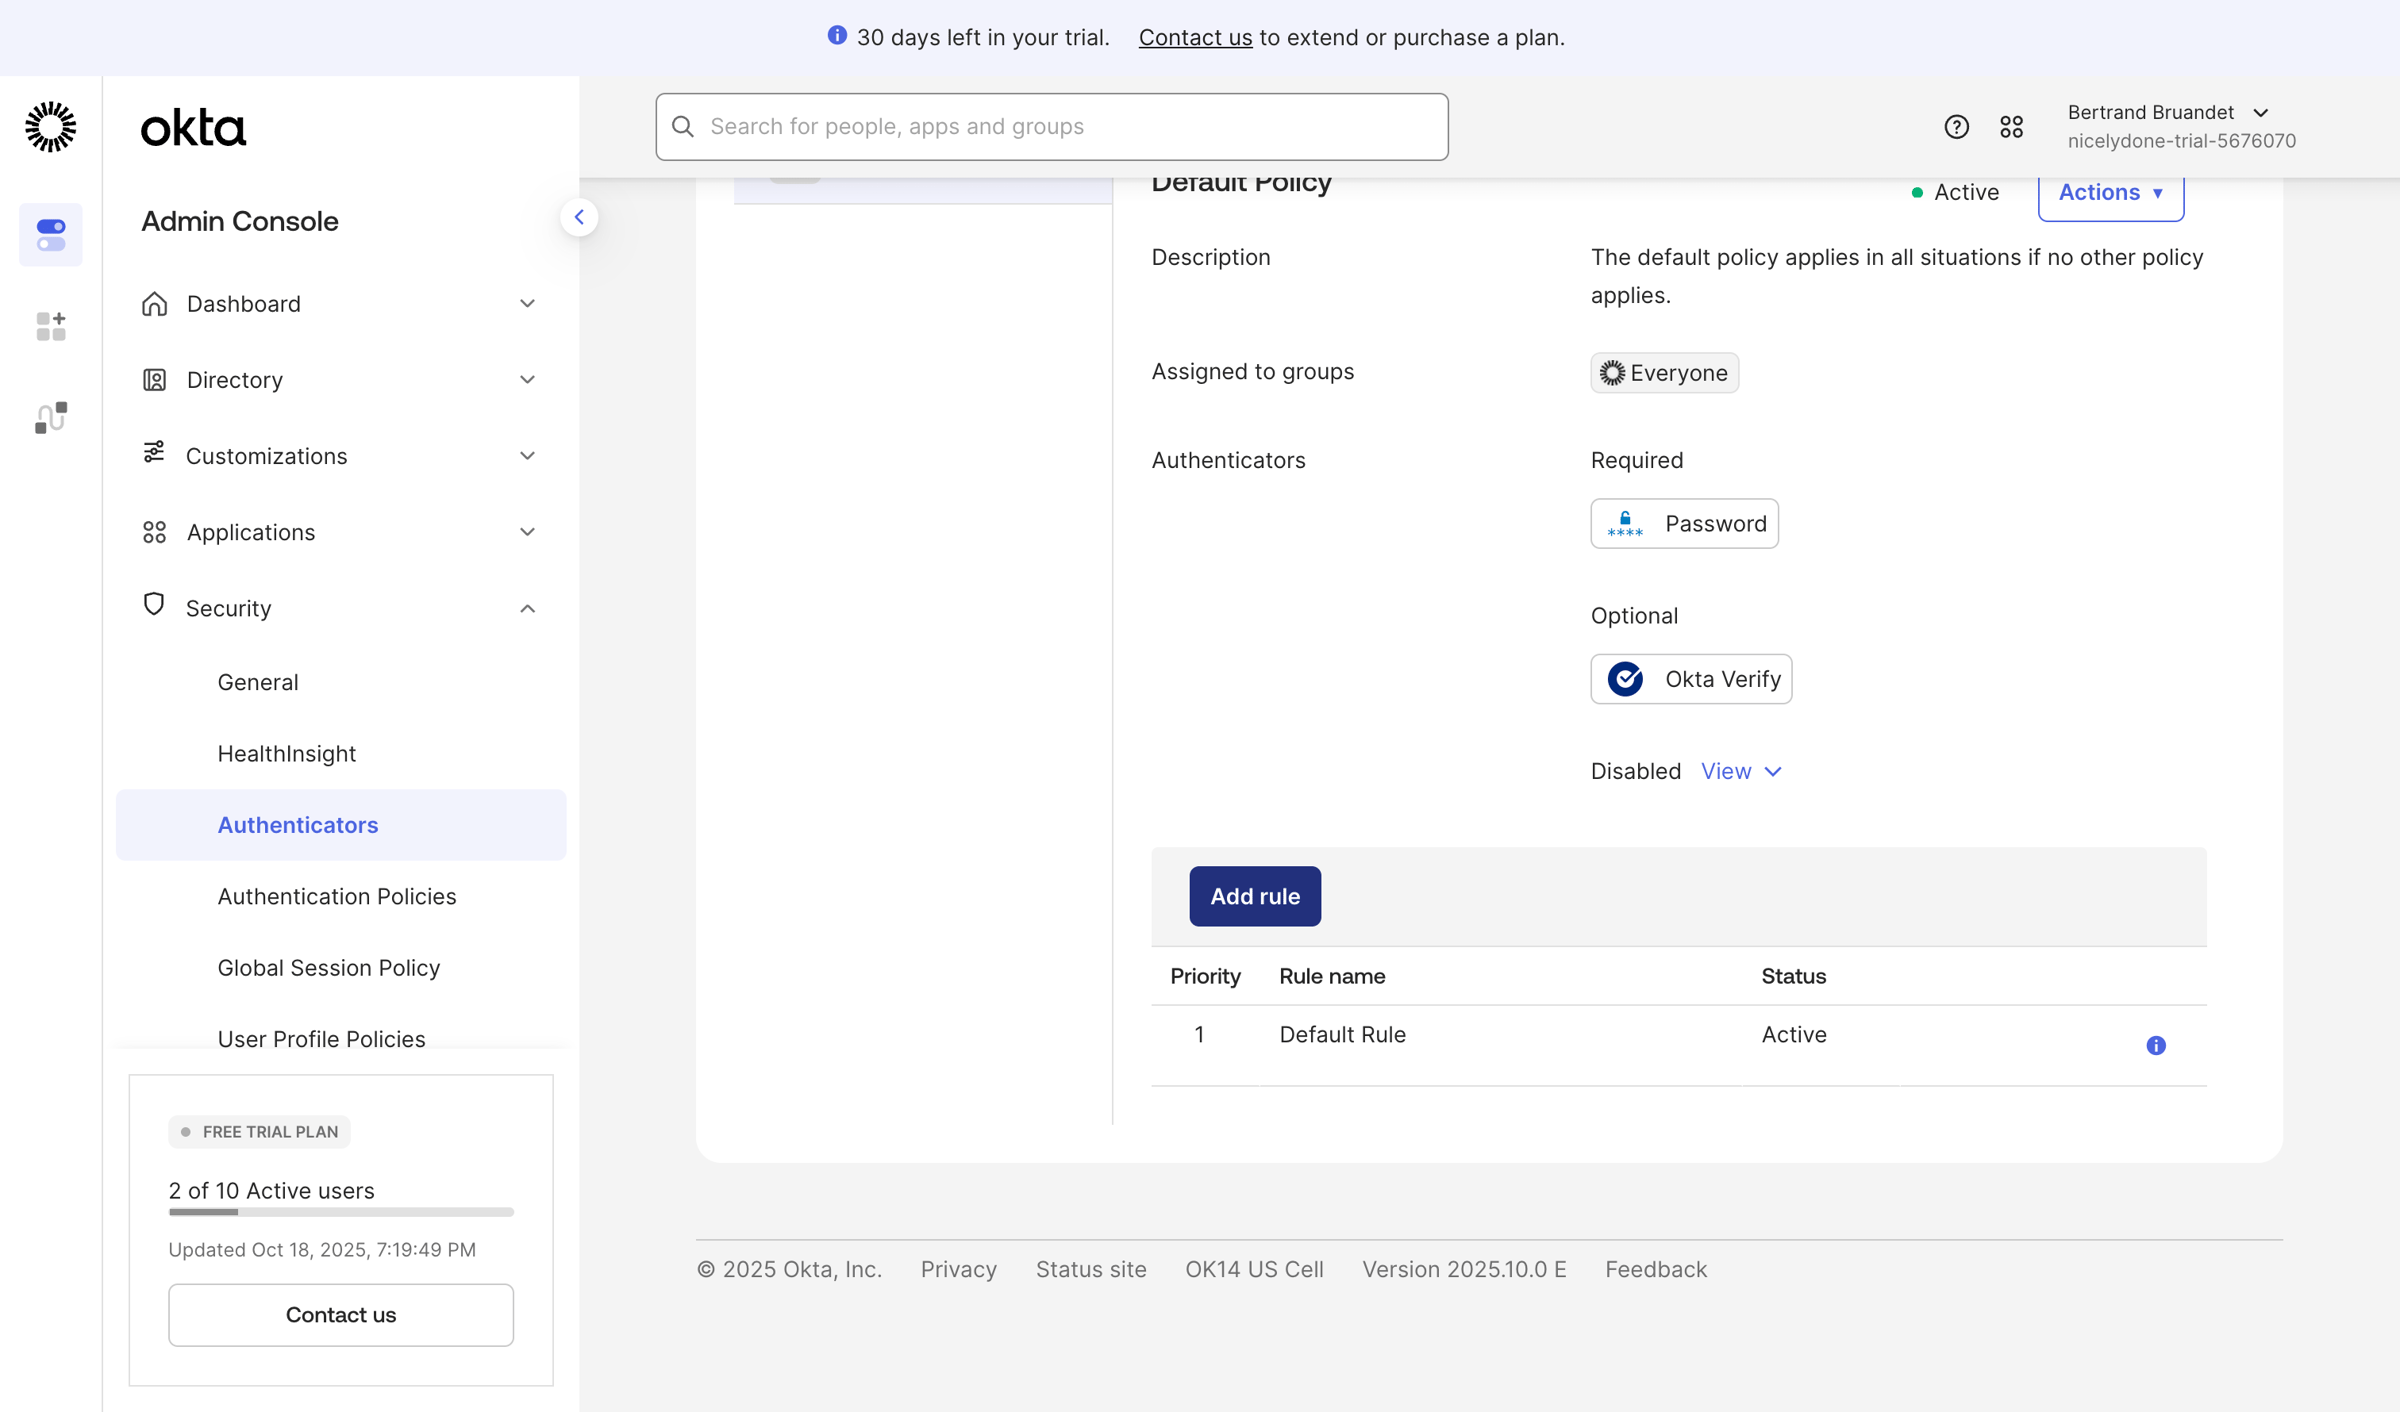Expand the Disabled authenticators View dropdown
Screen dimensions: 2400x1412
[x=1741, y=771]
